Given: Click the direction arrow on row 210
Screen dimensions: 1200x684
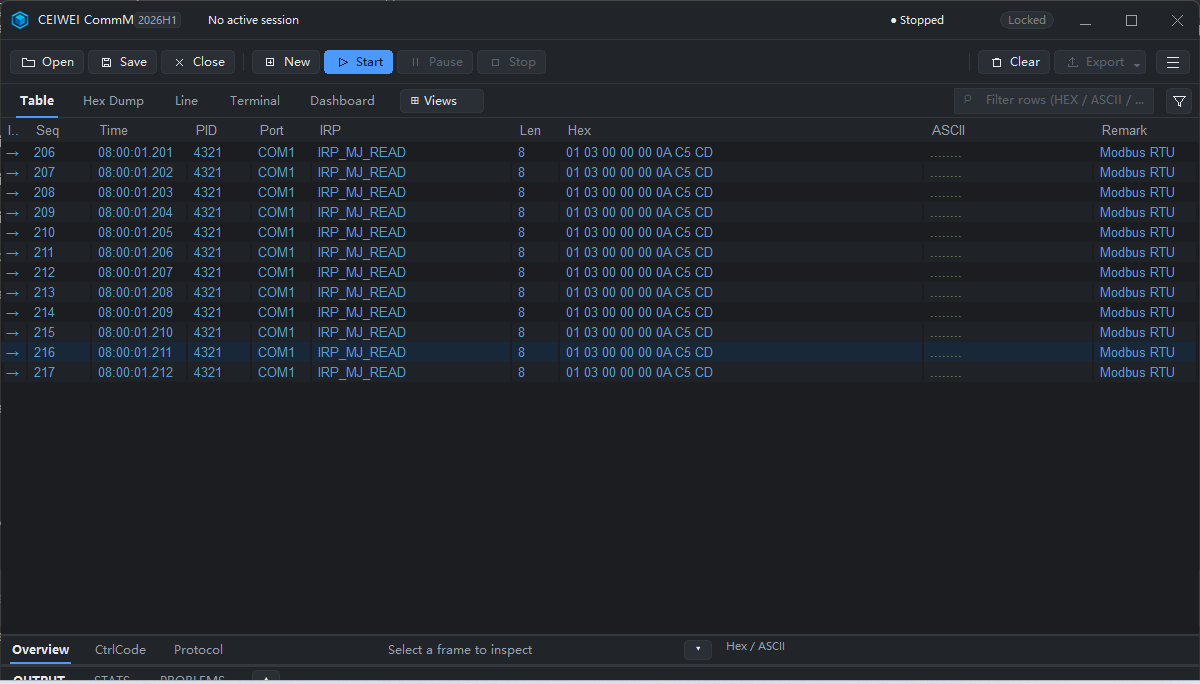Looking at the screenshot, I should [x=13, y=233].
